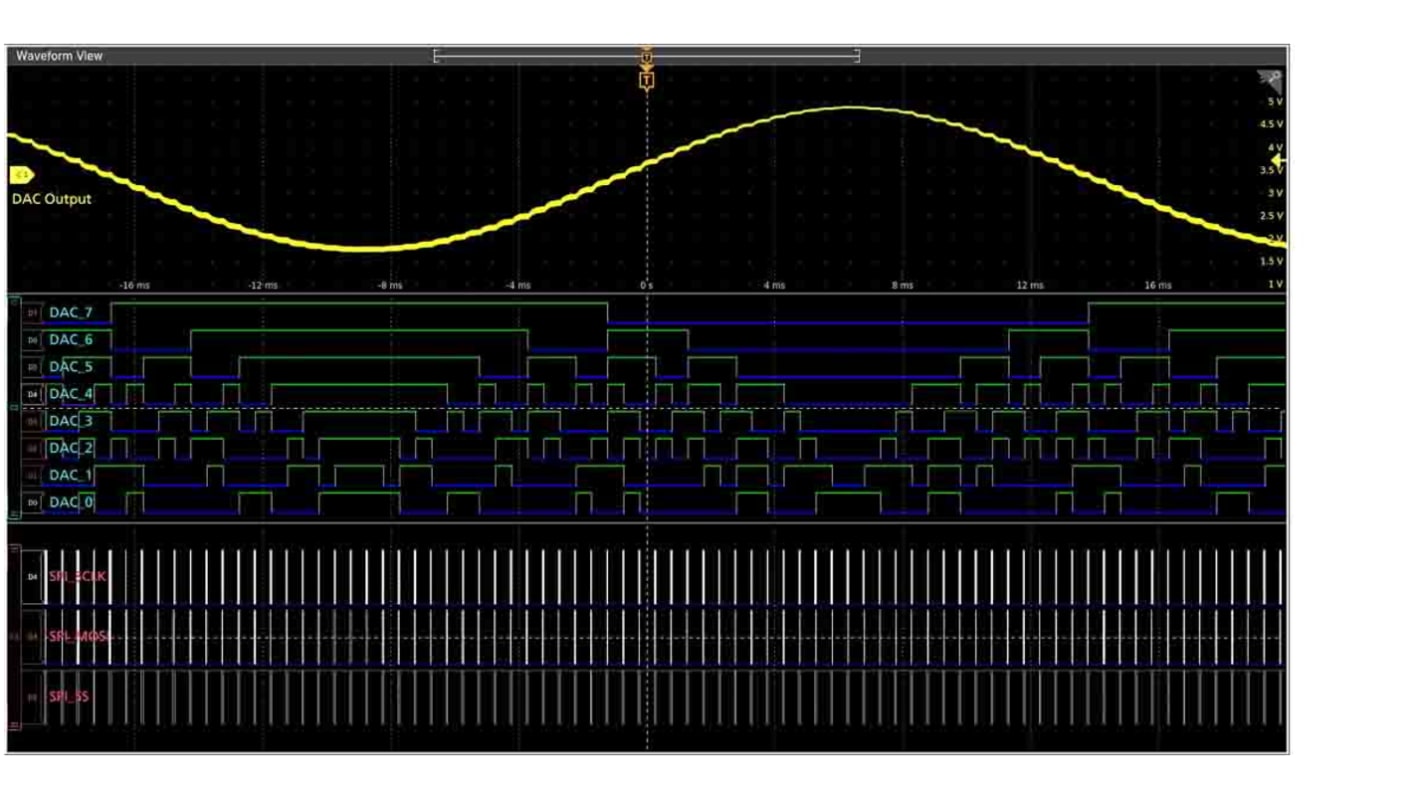The height and width of the screenshot is (798, 1420).
Task: Switch to the Waveform View tab
Action: pyautogui.click(x=58, y=55)
